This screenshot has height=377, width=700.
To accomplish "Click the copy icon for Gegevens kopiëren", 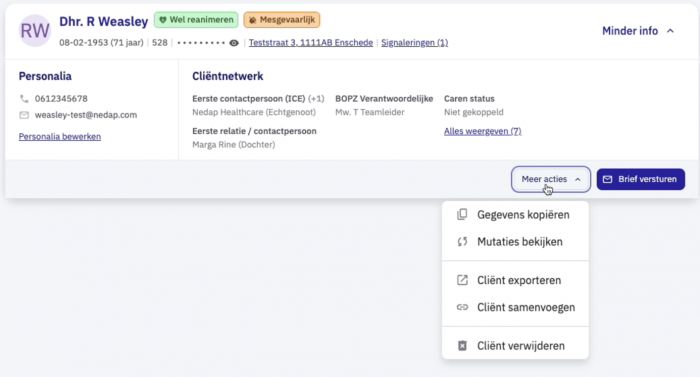I will [462, 214].
